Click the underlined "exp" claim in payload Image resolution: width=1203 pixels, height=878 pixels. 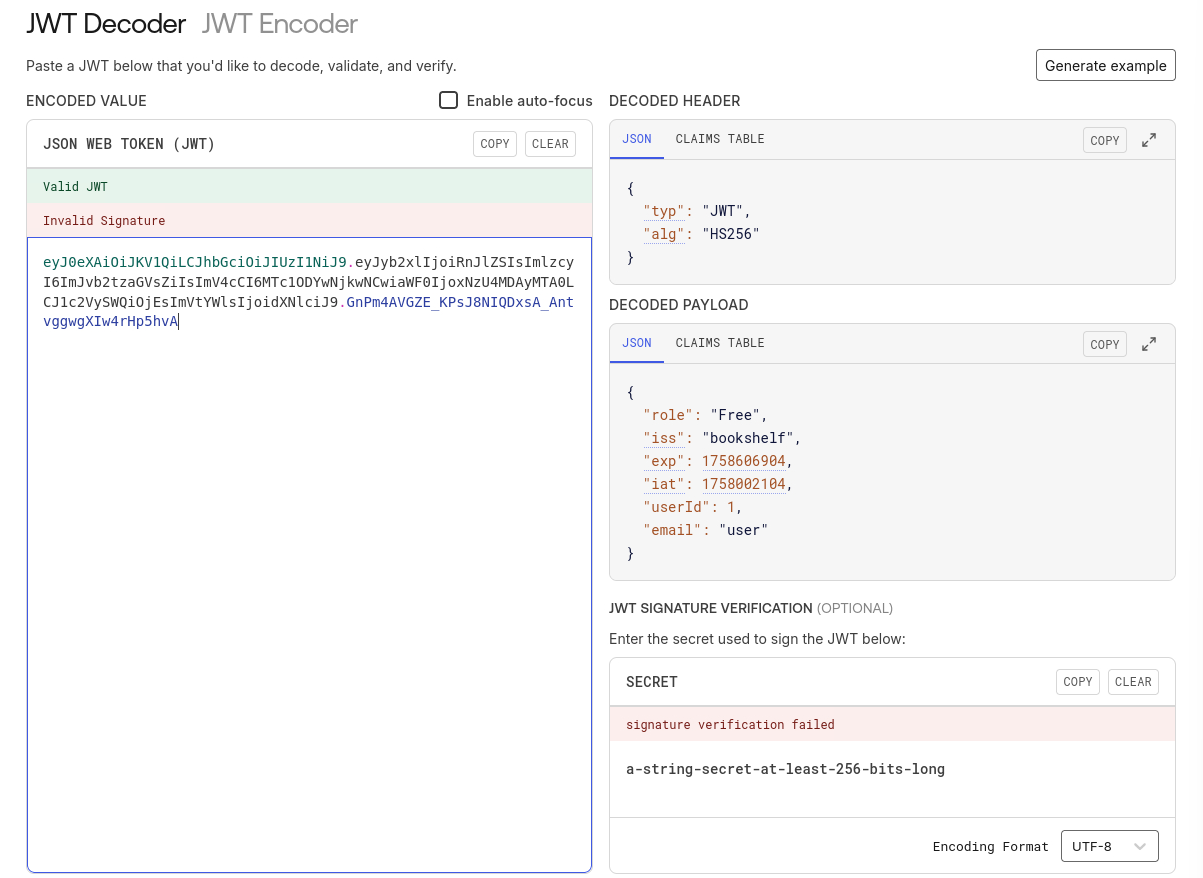point(664,461)
